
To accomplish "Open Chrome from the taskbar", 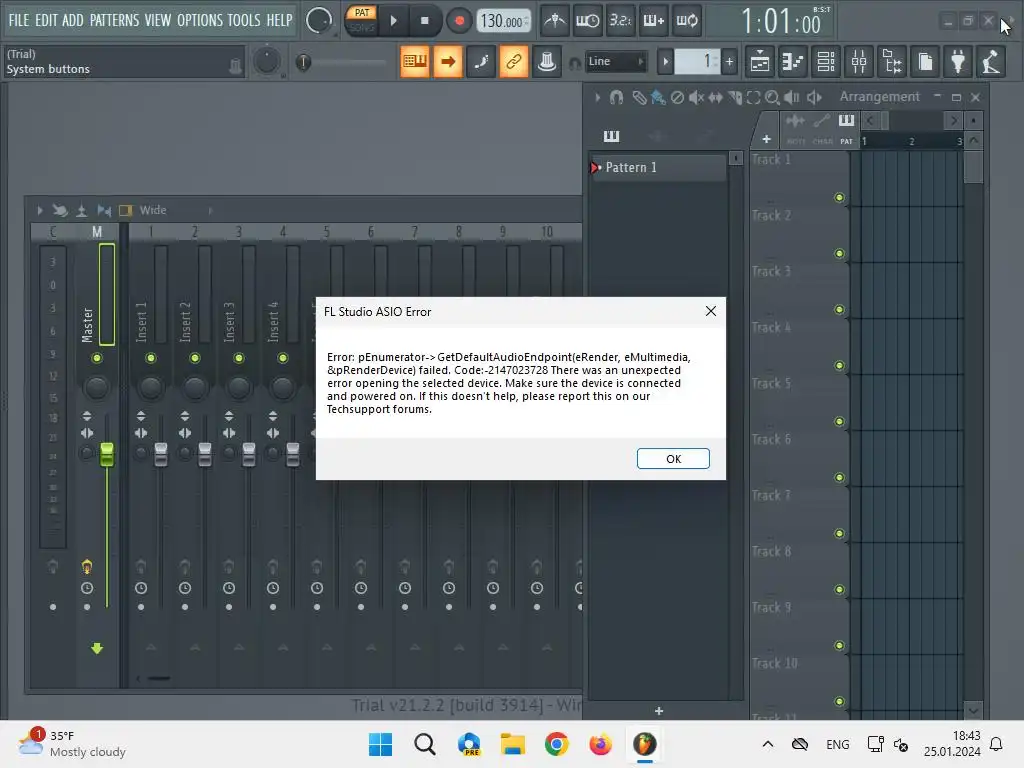I will point(556,744).
